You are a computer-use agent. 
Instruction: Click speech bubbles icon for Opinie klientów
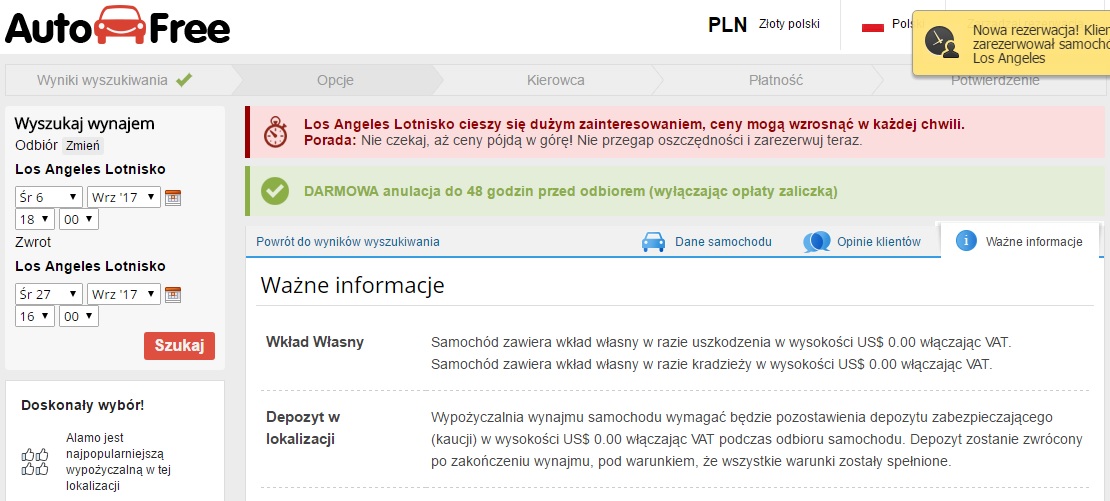coord(816,242)
